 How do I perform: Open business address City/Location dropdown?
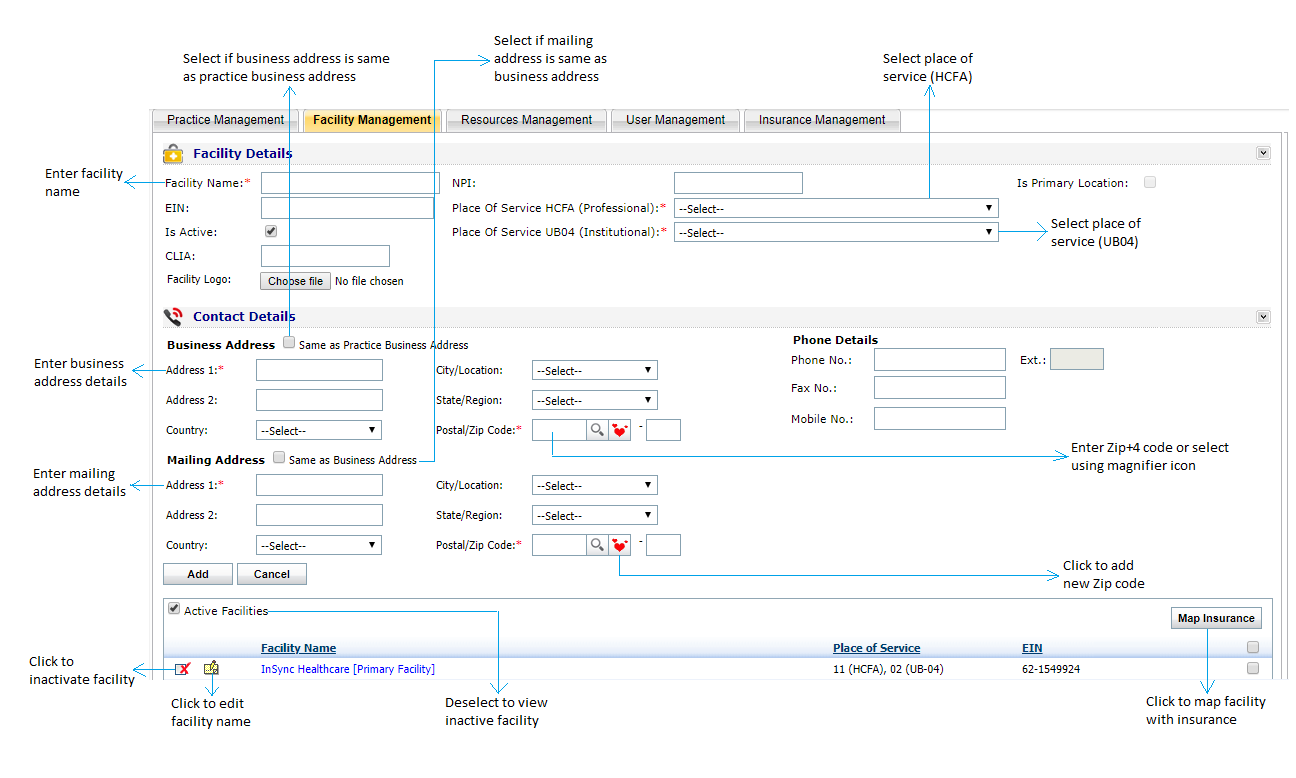click(x=595, y=370)
